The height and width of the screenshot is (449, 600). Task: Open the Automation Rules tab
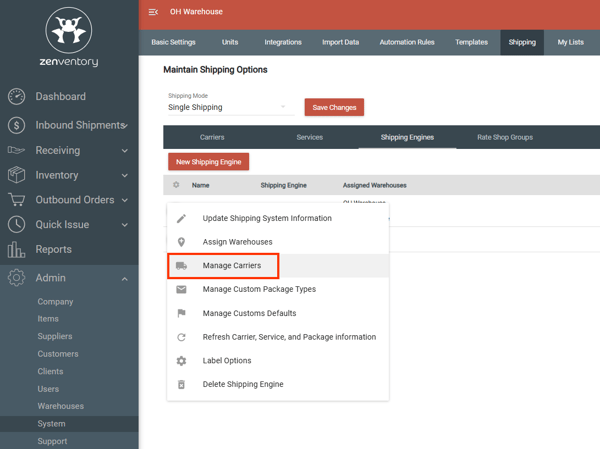pyautogui.click(x=406, y=42)
